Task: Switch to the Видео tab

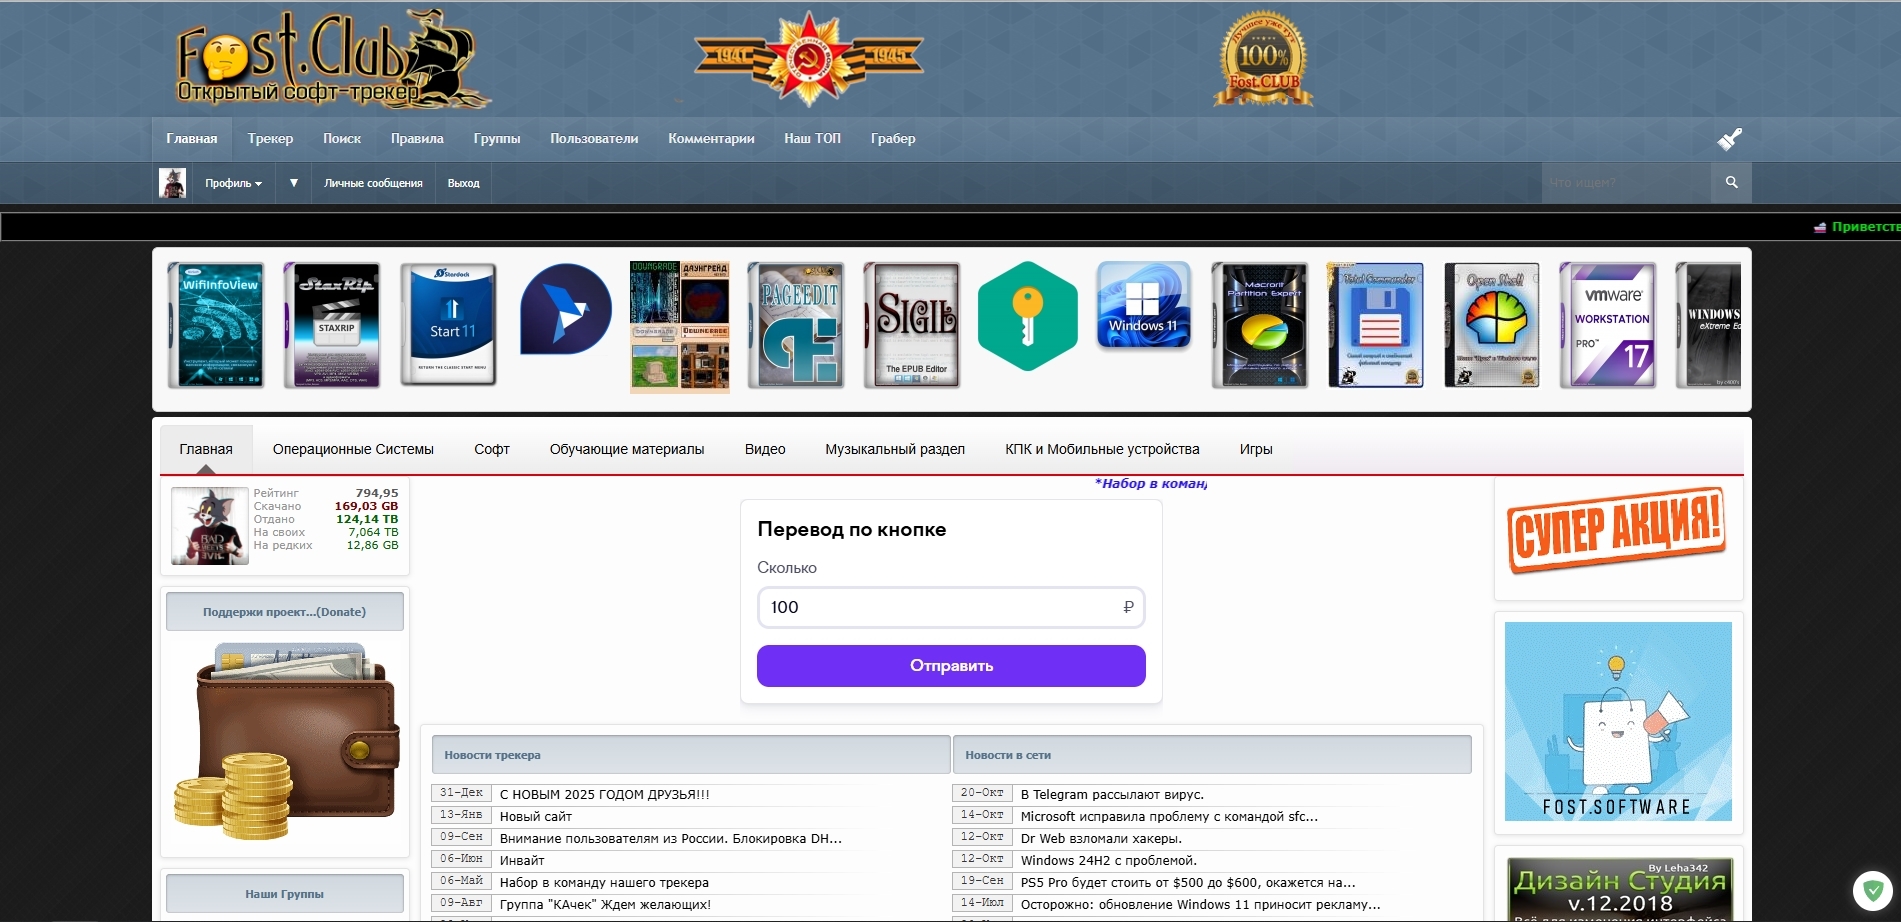Action: point(765,449)
